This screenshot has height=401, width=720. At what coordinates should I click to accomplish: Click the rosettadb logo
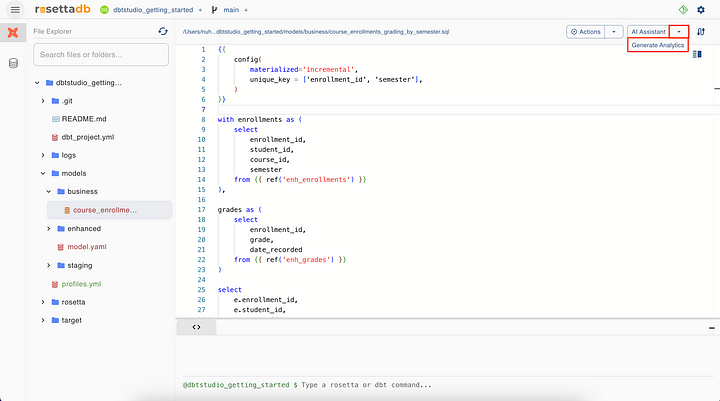pos(62,9)
